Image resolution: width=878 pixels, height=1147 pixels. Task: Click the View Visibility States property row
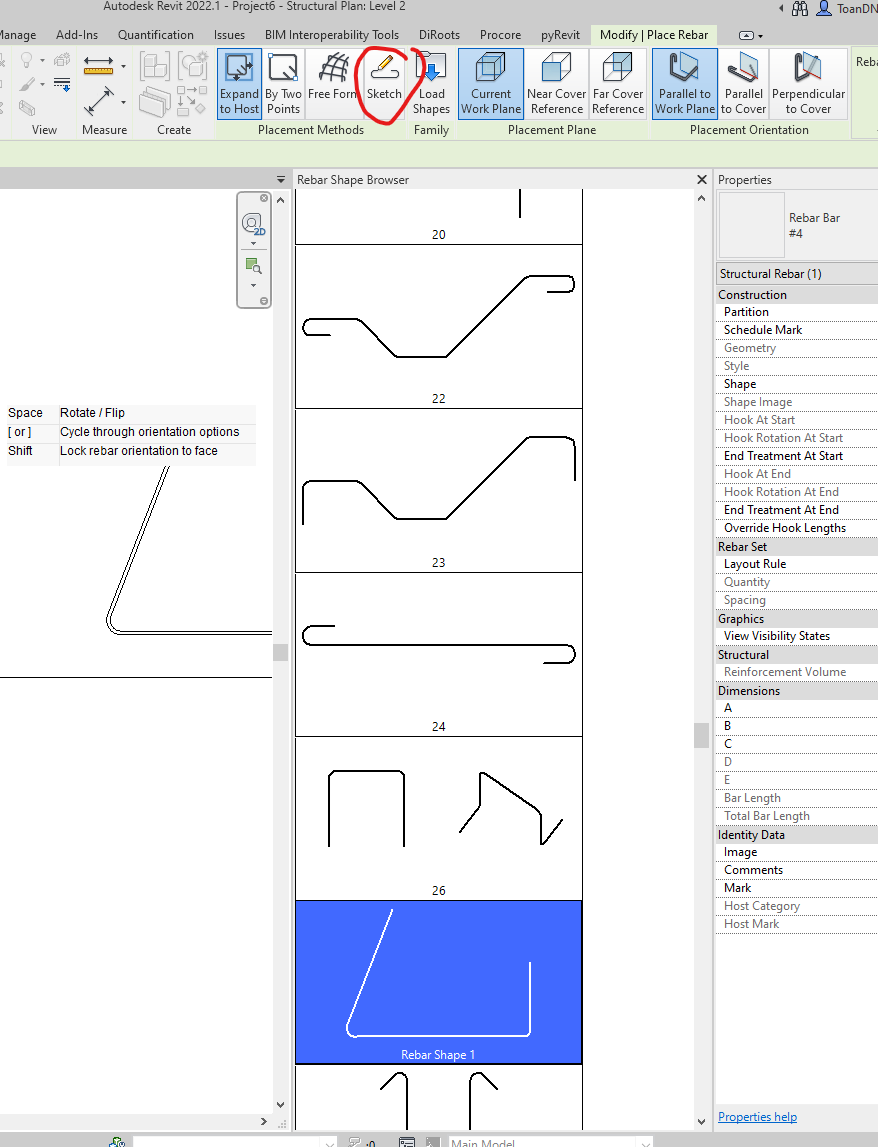[797, 636]
